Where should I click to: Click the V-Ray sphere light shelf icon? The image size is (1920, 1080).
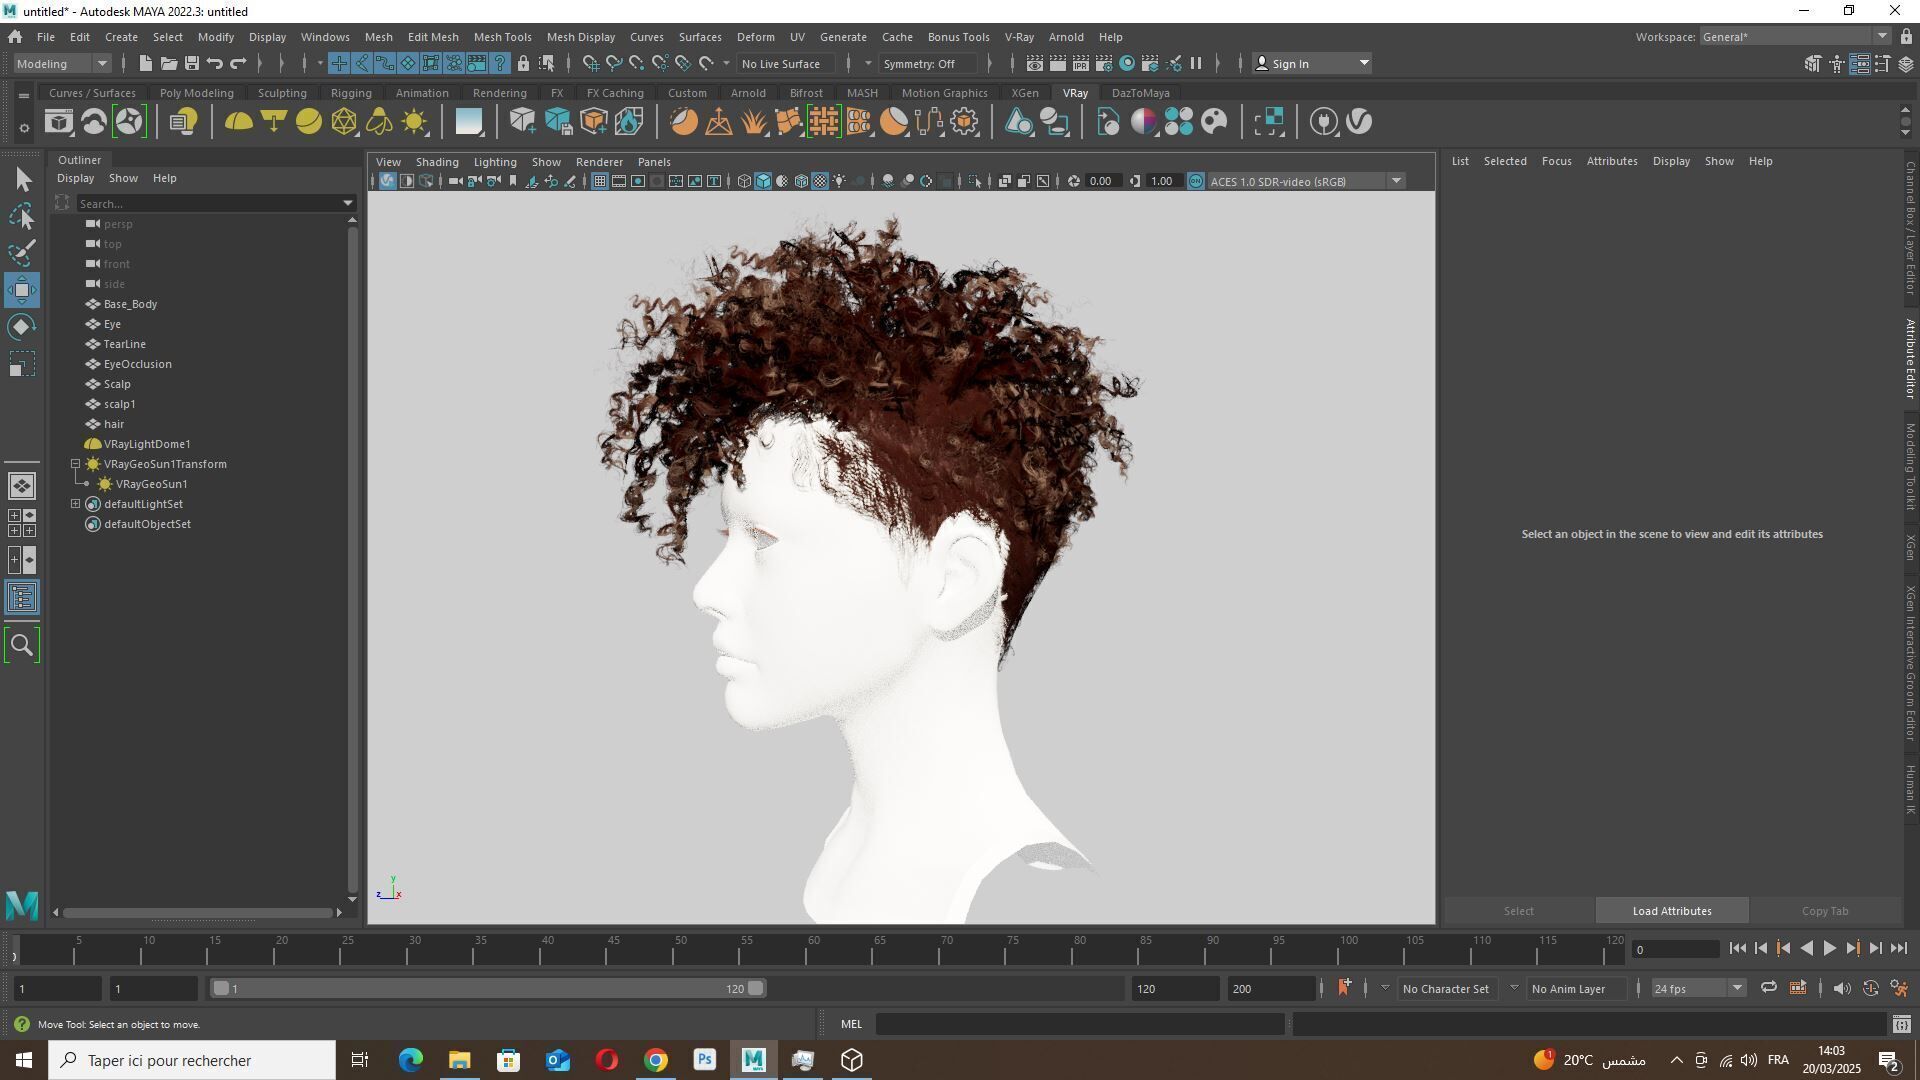point(309,122)
